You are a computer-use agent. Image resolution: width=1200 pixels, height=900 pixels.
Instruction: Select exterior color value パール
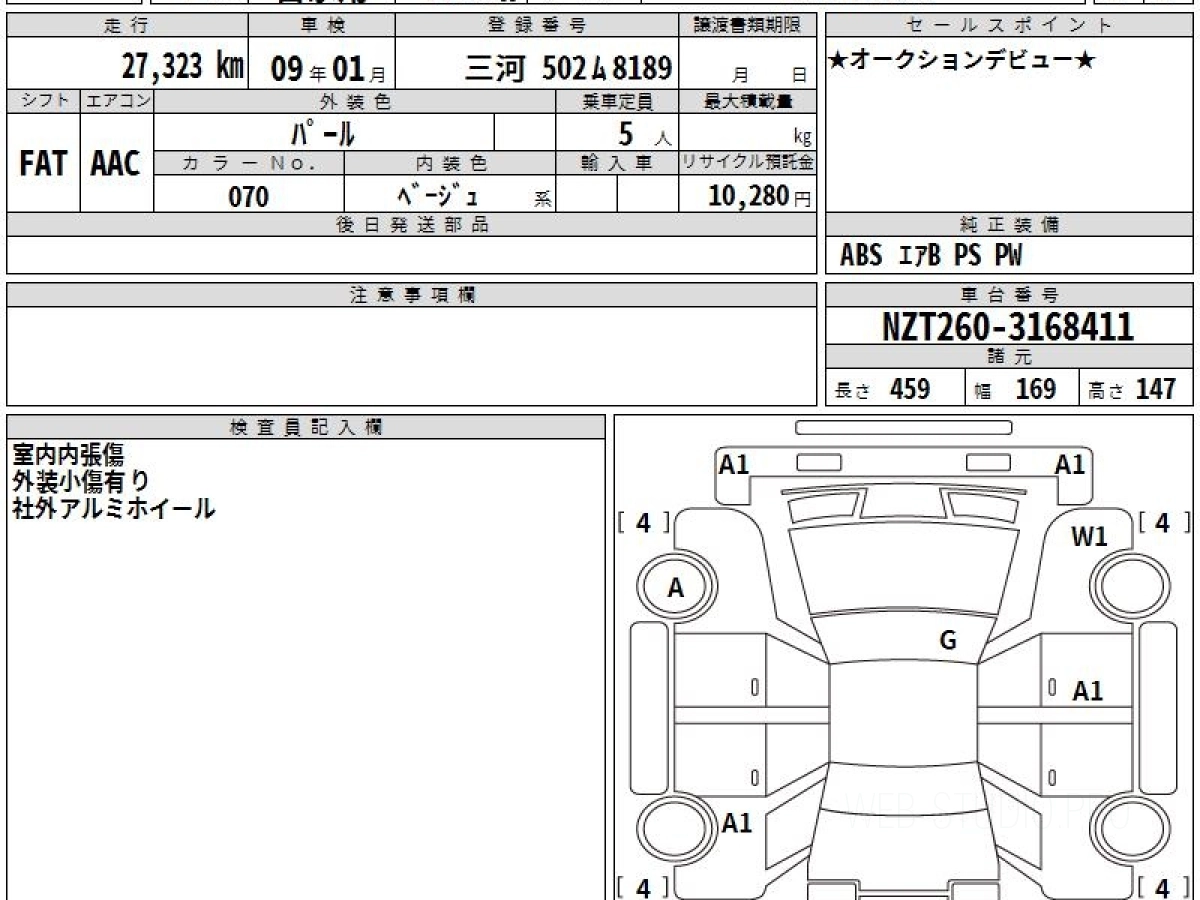tap(323, 133)
